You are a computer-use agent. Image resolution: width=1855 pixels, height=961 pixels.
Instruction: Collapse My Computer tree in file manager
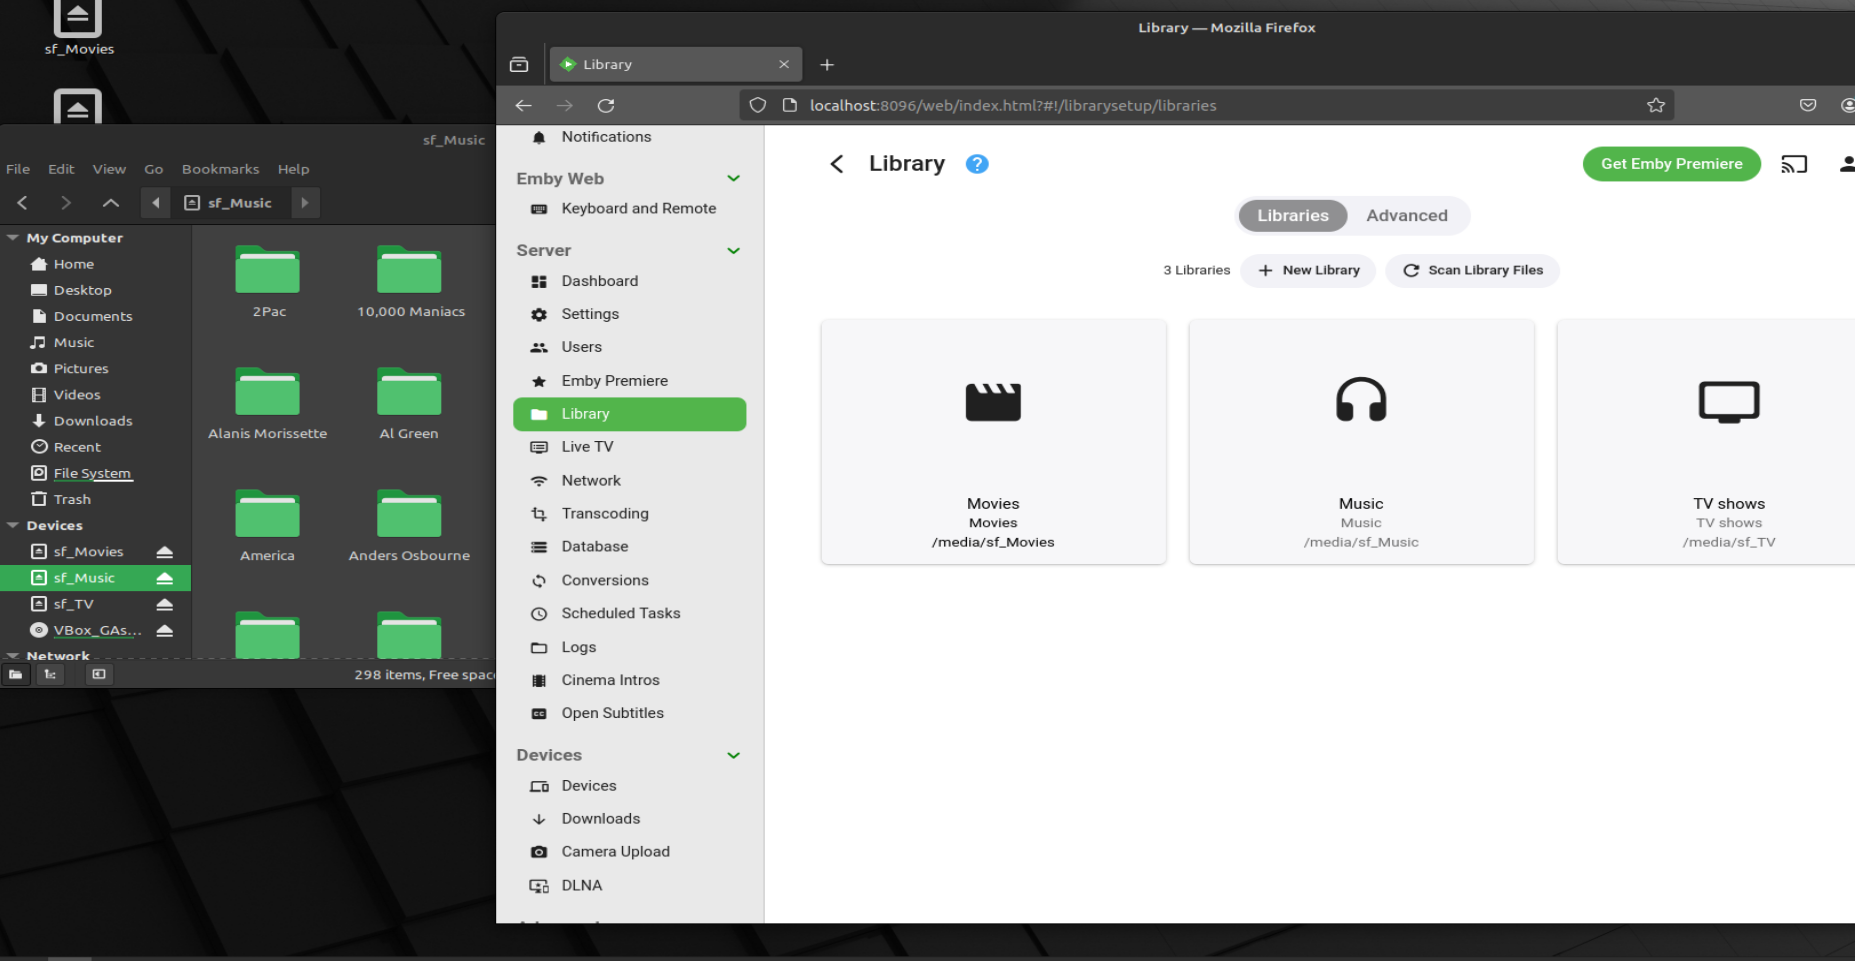point(13,238)
